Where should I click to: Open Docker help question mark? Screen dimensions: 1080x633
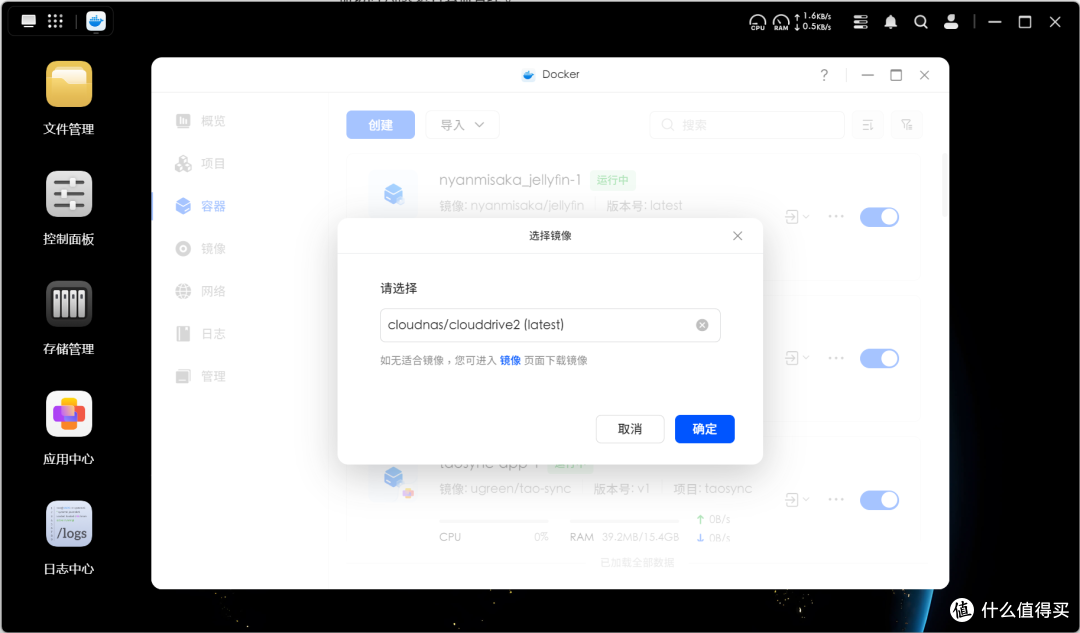[x=824, y=75]
